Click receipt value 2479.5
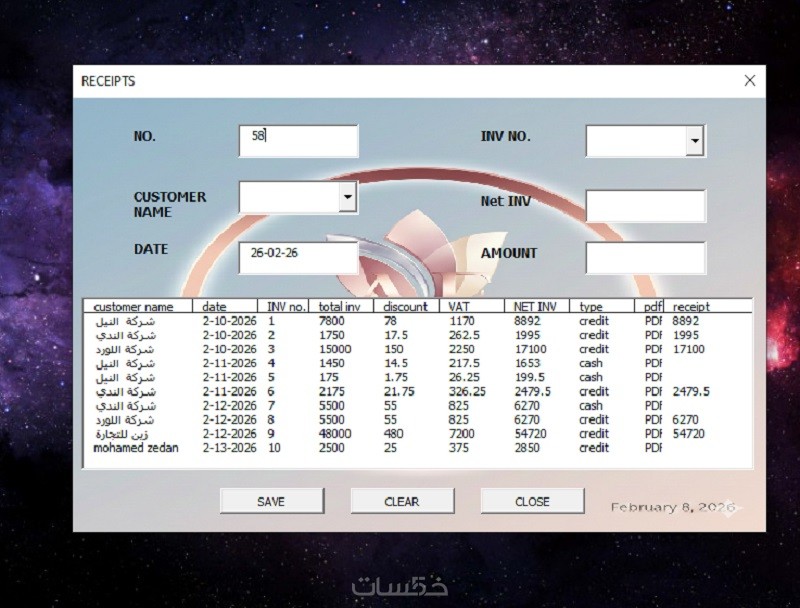 (x=691, y=392)
